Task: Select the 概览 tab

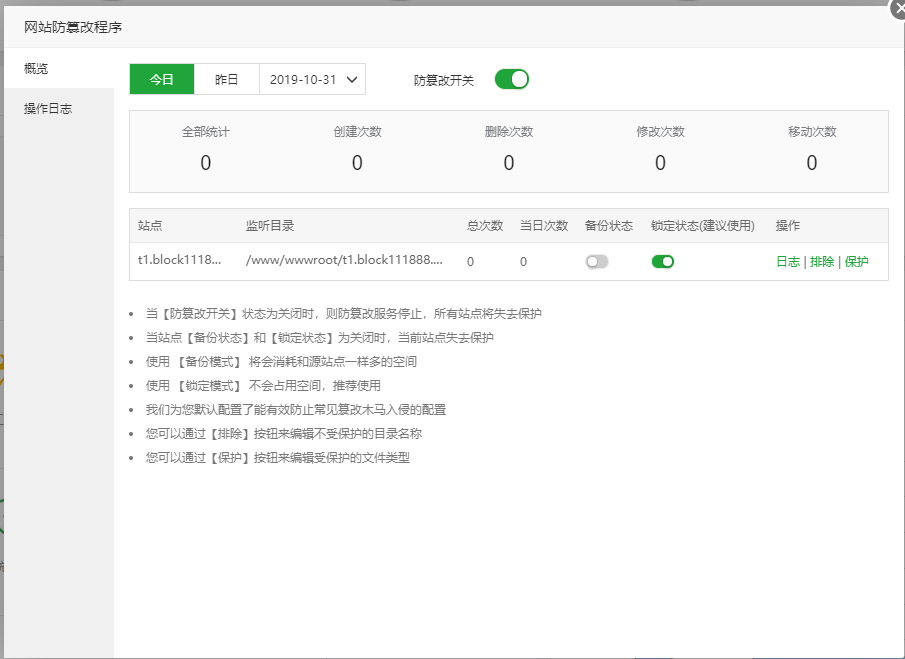Action: [x=34, y=67]
